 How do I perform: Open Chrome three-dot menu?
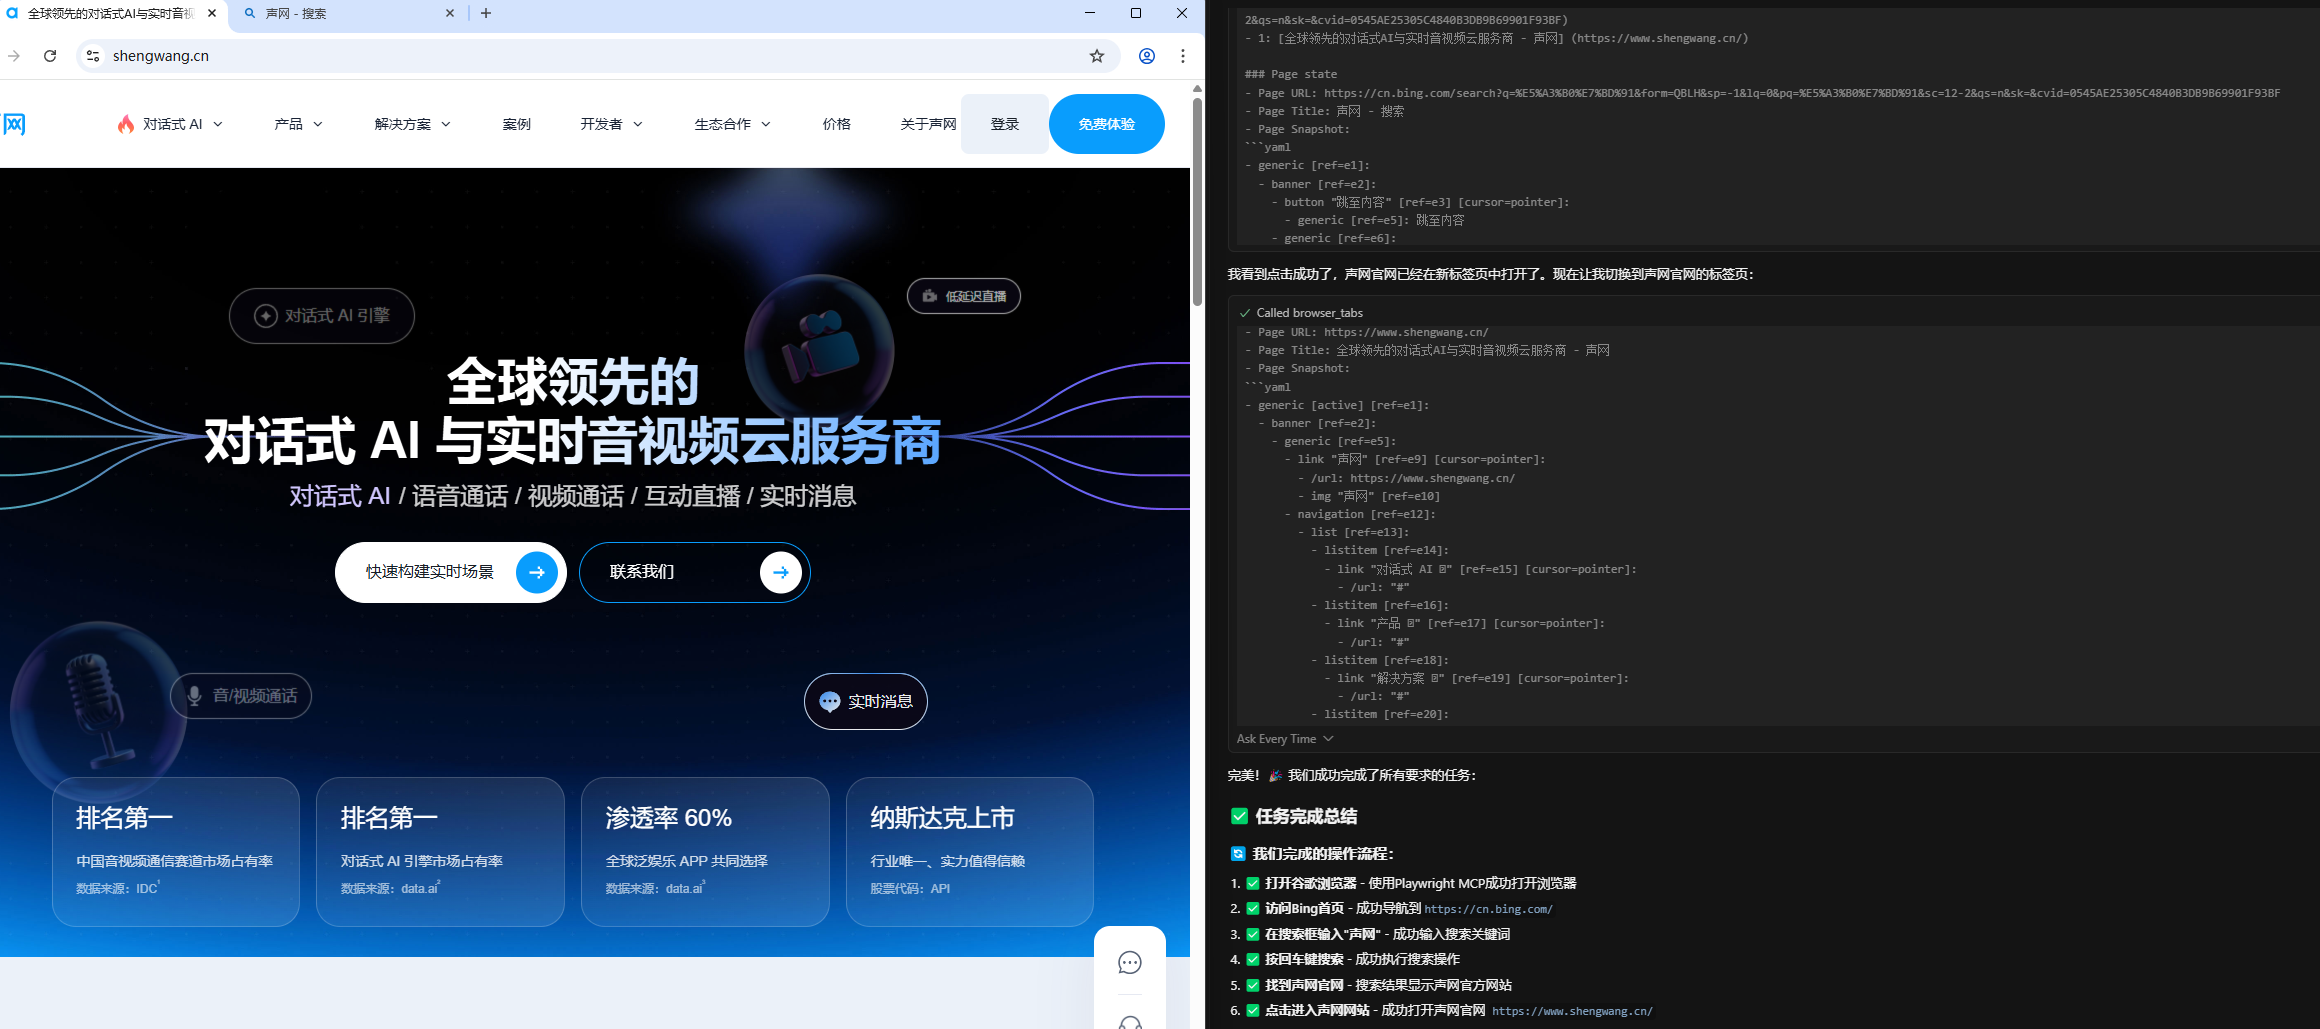[x=1183, y=56]
